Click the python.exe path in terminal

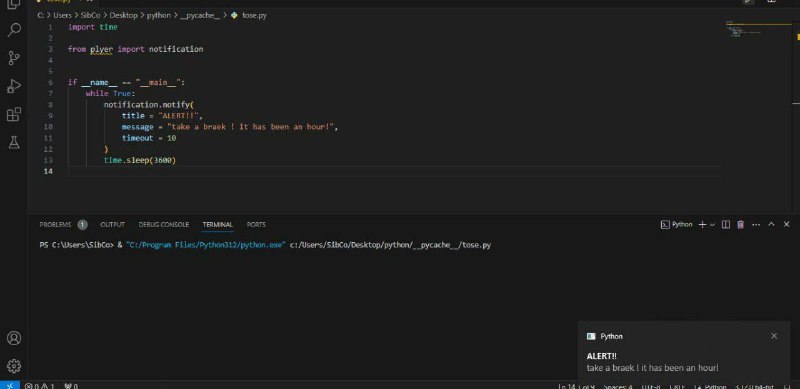(x=206, y=245)
